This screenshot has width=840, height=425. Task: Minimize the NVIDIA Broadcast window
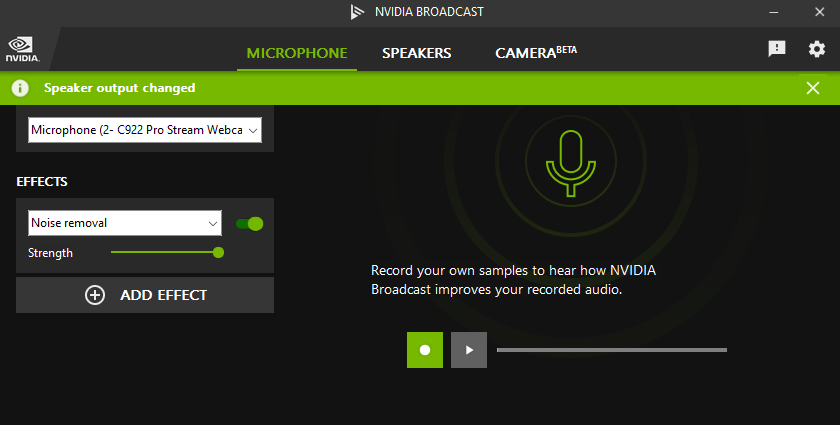774,12
